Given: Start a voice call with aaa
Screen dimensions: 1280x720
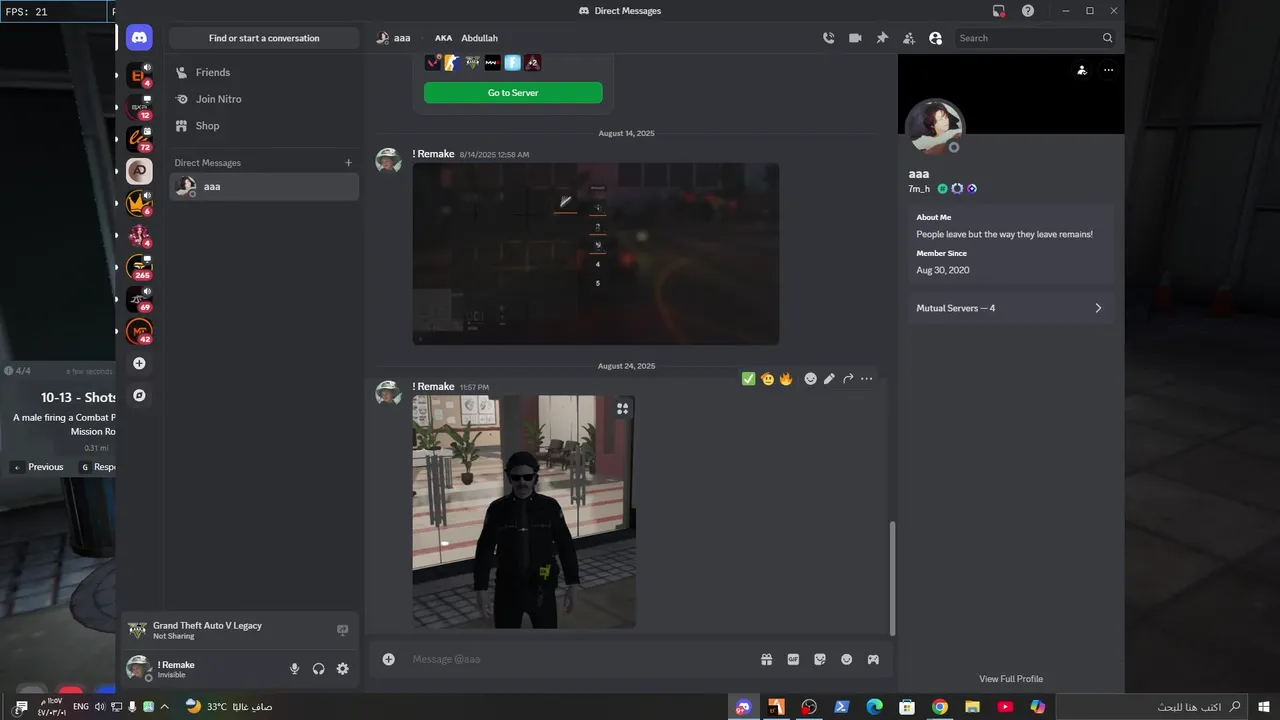Looking at the screenshot, I should coord(828,38).
